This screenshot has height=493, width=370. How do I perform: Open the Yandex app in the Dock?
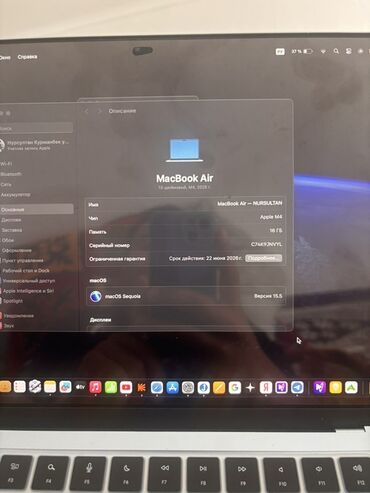266,388
